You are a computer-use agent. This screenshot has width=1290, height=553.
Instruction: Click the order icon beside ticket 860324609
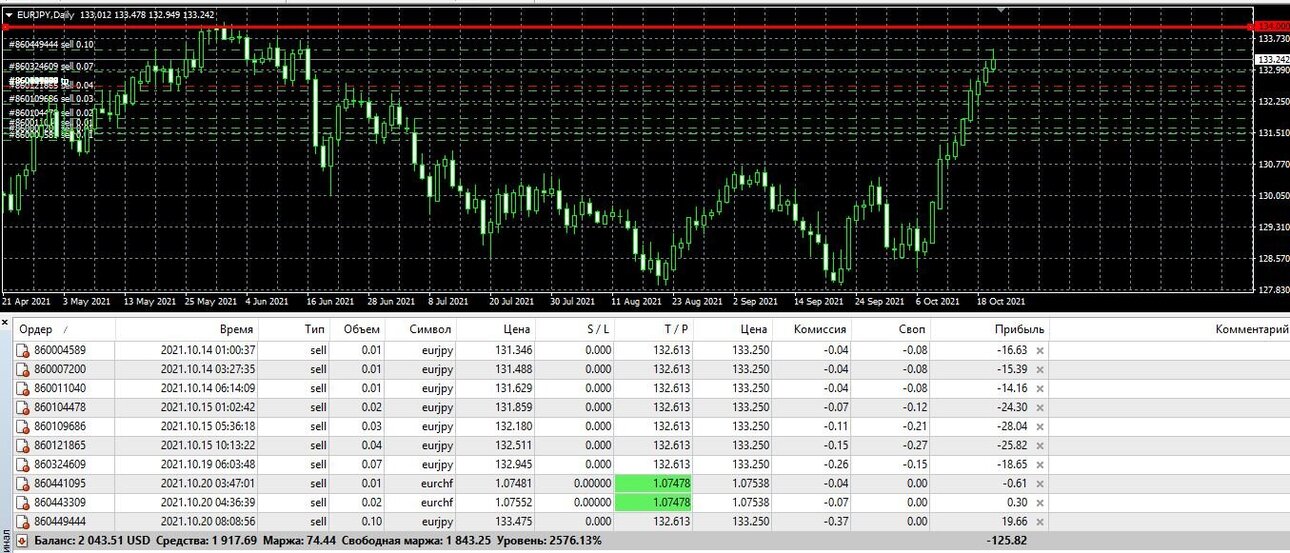point(22,465)
